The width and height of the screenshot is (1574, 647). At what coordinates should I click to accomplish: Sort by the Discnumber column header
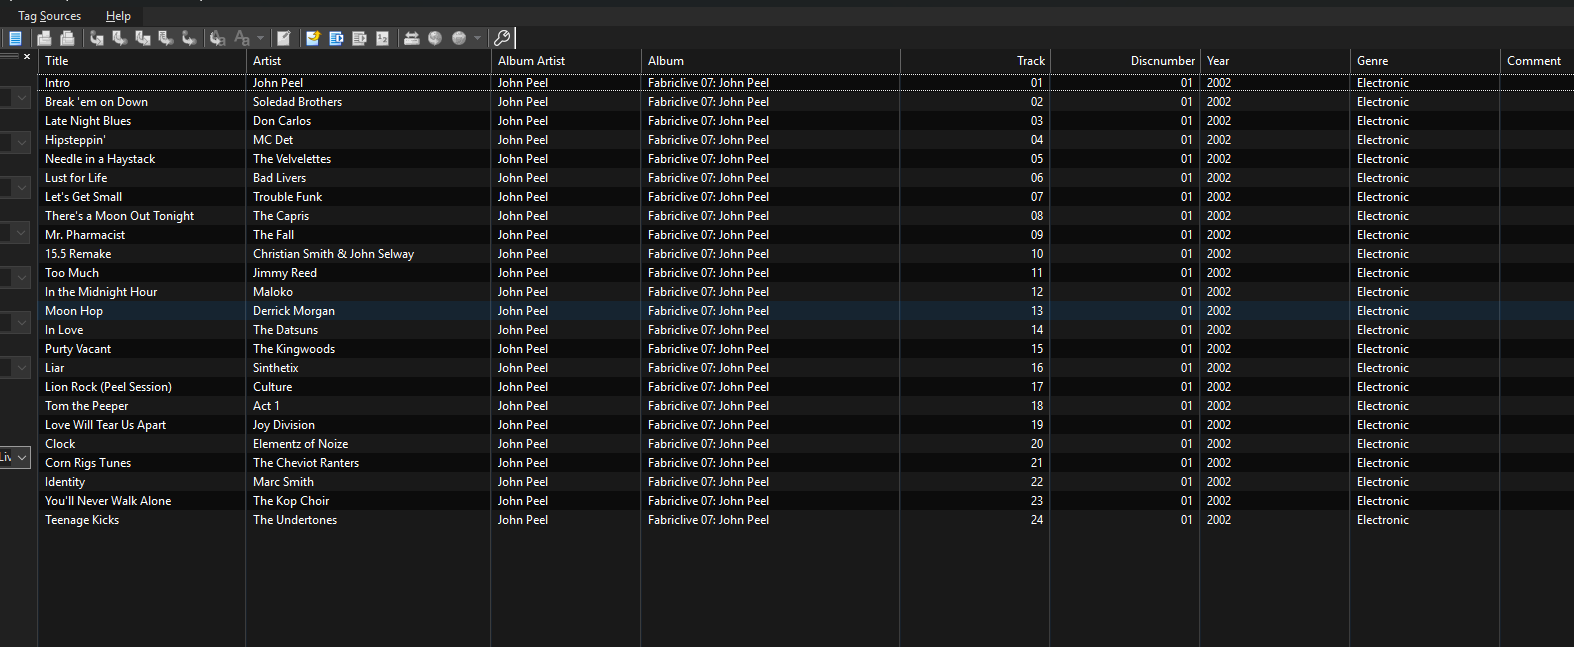coord(1125,61)
